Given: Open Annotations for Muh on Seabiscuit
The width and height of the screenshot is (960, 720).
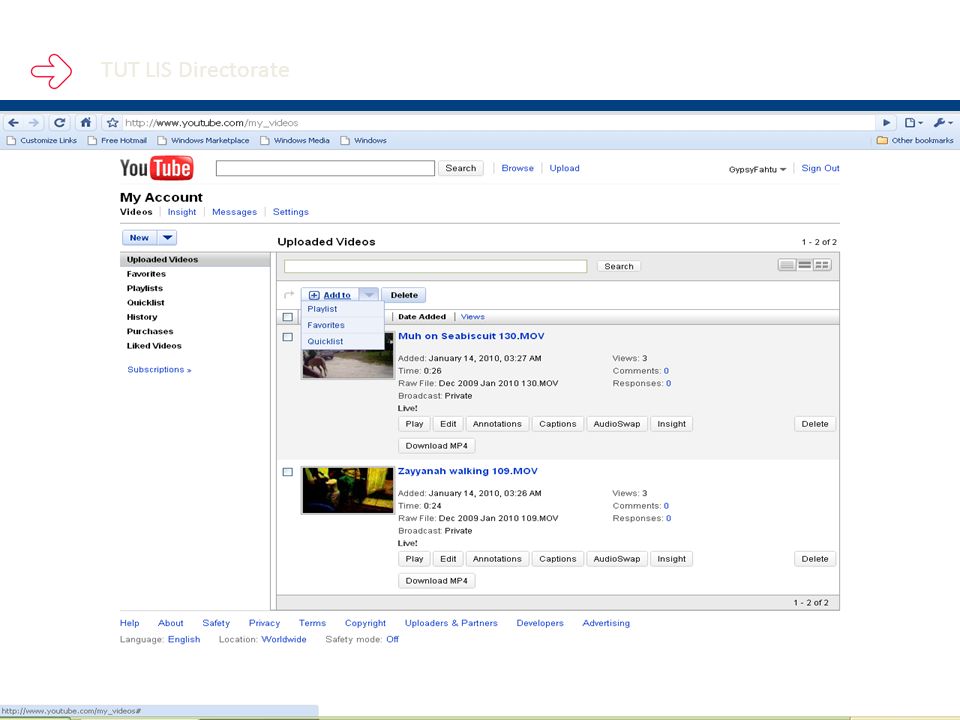Looking at the screenshot, I should coord(497,424).
